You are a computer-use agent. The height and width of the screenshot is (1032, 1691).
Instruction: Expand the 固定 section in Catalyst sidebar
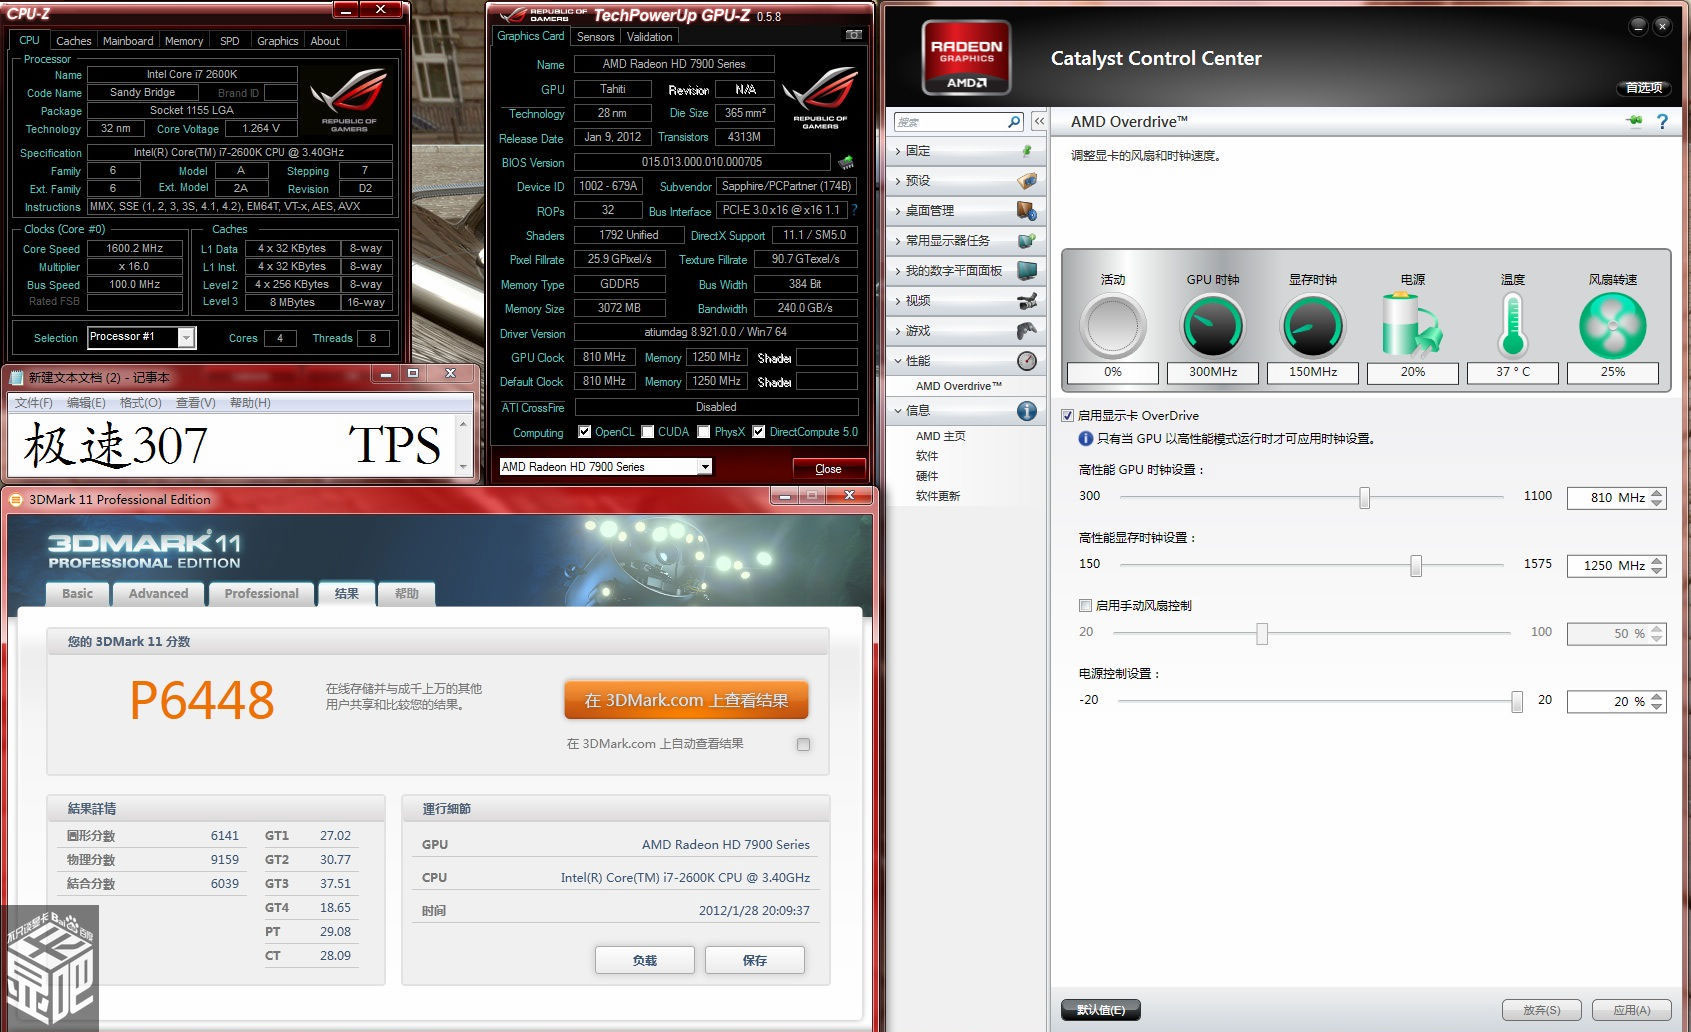(898, 151)
